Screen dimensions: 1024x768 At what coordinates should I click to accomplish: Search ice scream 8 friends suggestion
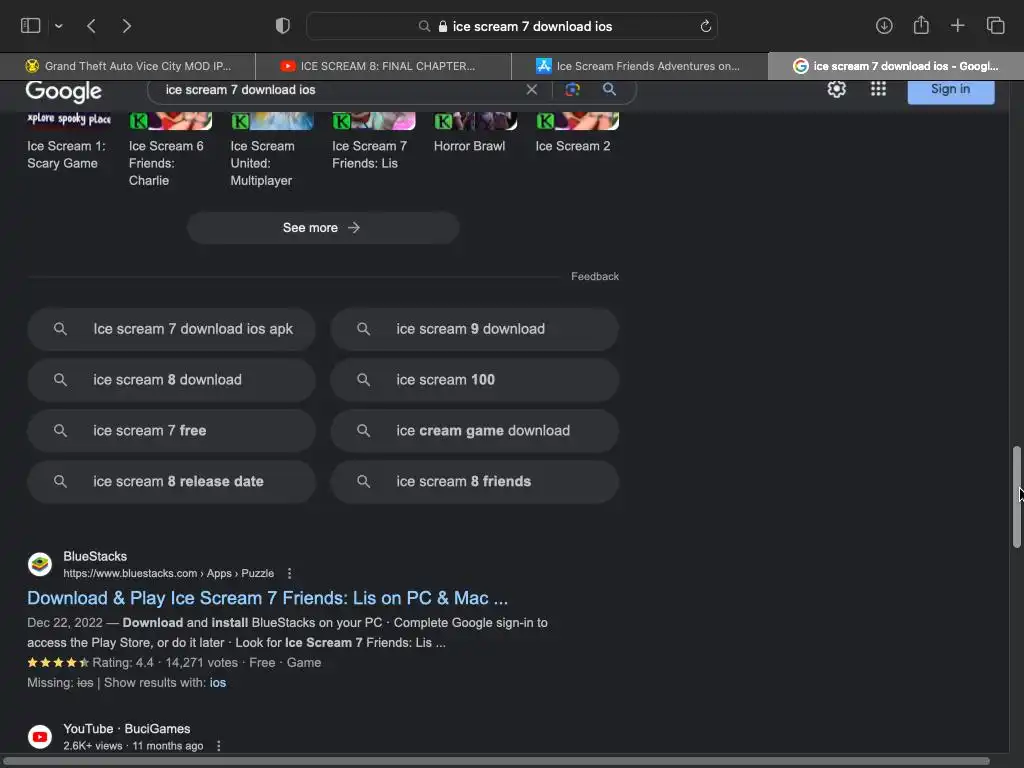coord(474,482)
